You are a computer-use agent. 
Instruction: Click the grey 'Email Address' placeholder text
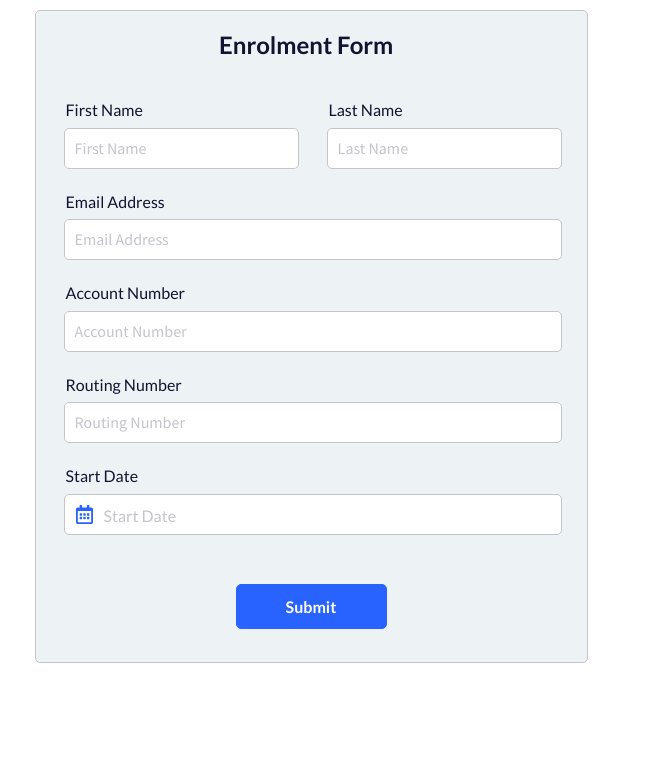point(122,240)
